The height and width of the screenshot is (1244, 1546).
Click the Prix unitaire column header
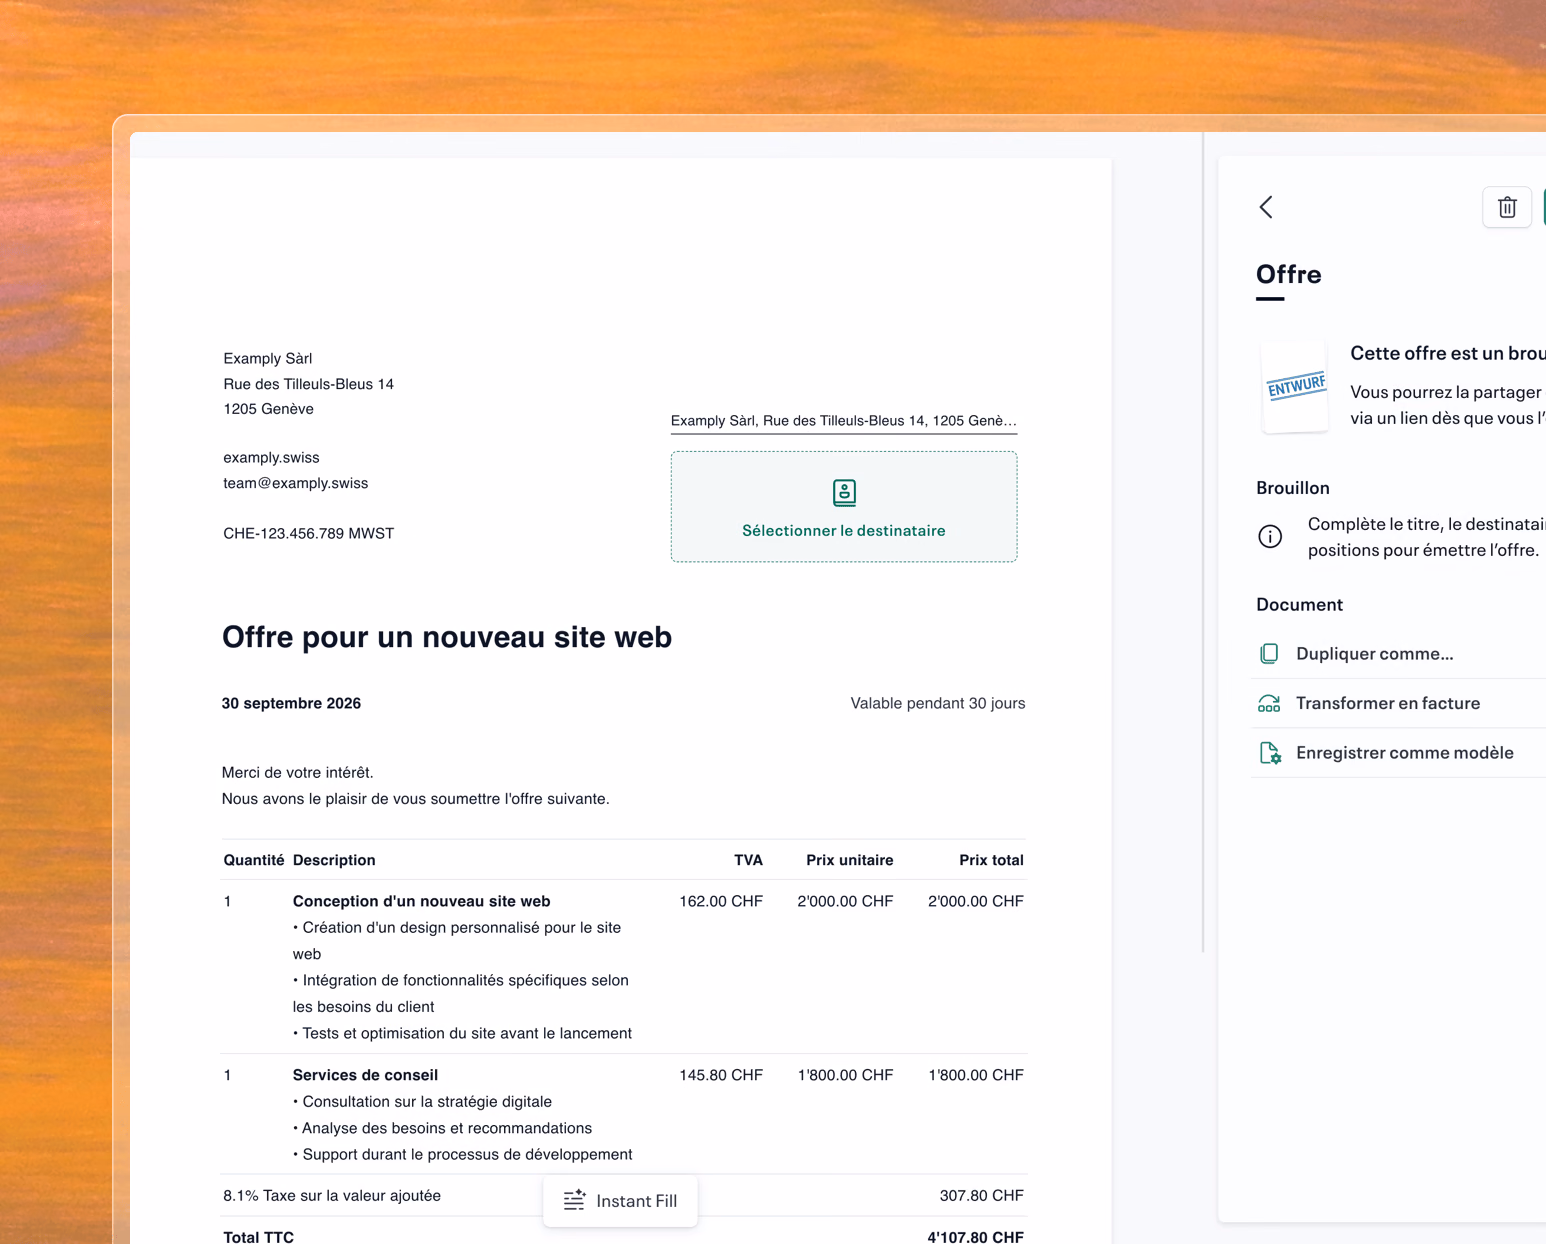(849, 861)
